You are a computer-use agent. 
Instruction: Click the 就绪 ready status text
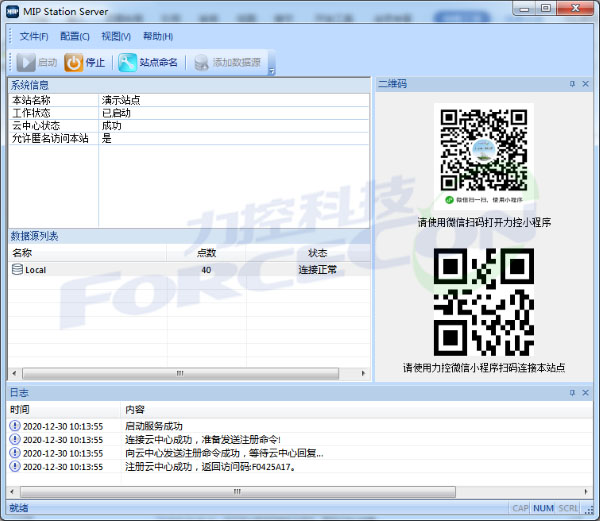pos(19,508)
